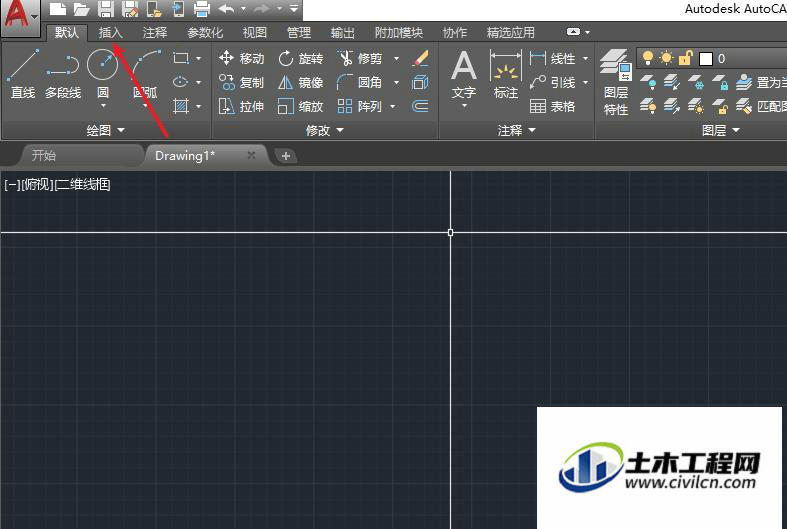The image size is (787, 529).
Task: Click layer Off icon (sheet with bulb)
Action: click(648, 82)
